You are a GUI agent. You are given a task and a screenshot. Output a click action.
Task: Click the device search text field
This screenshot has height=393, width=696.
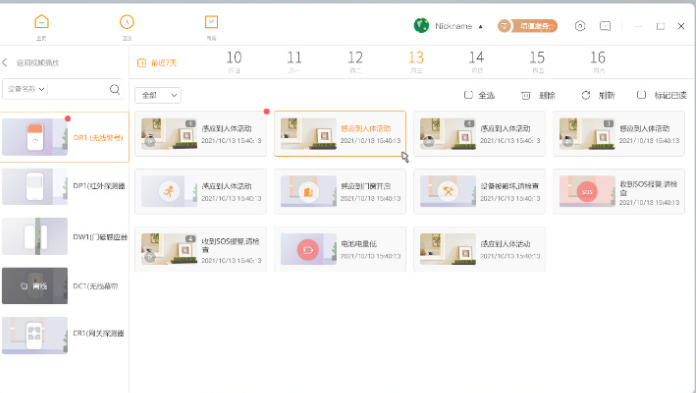pyautogui.click(x=77, y=89)
